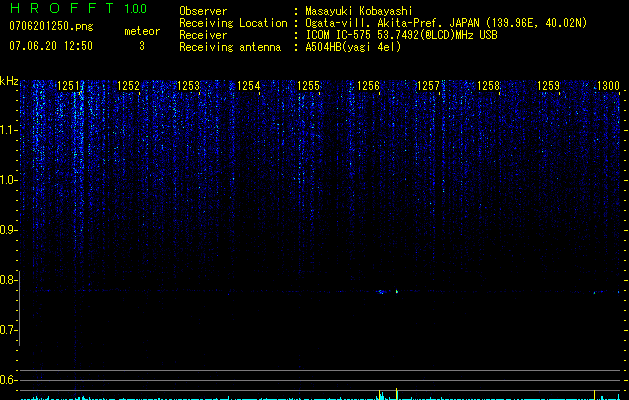Click the kHz axis unit label

(x=9, y=81)
